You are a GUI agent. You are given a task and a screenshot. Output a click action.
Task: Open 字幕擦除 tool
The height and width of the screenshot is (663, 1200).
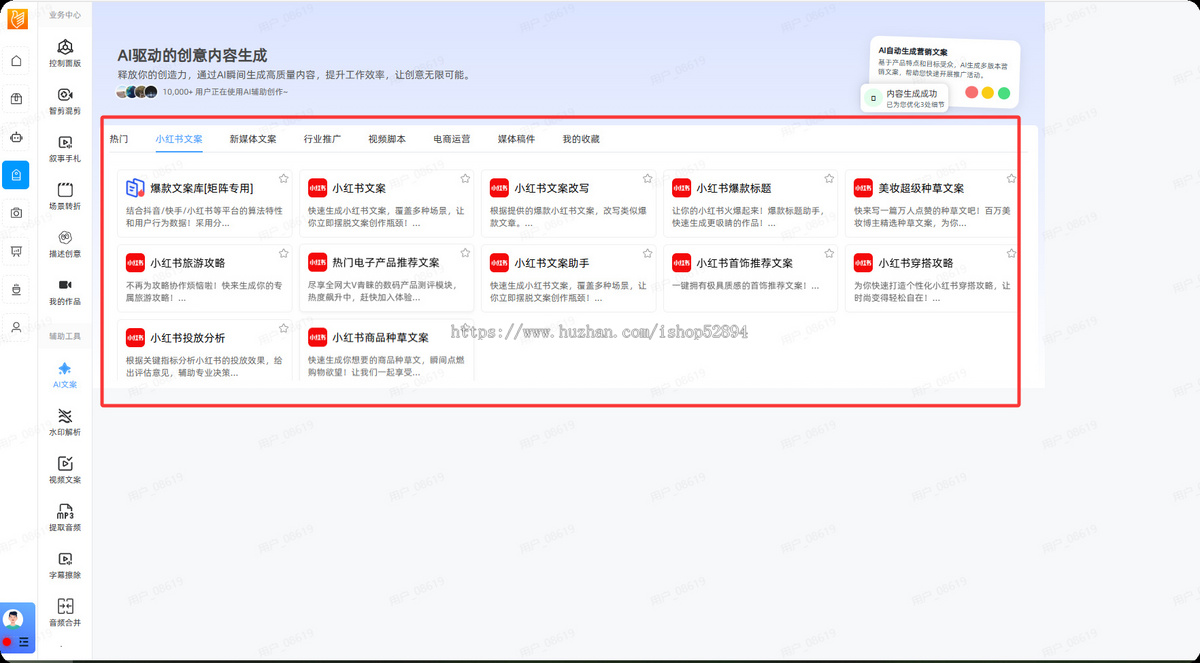(x=65, y=565)
